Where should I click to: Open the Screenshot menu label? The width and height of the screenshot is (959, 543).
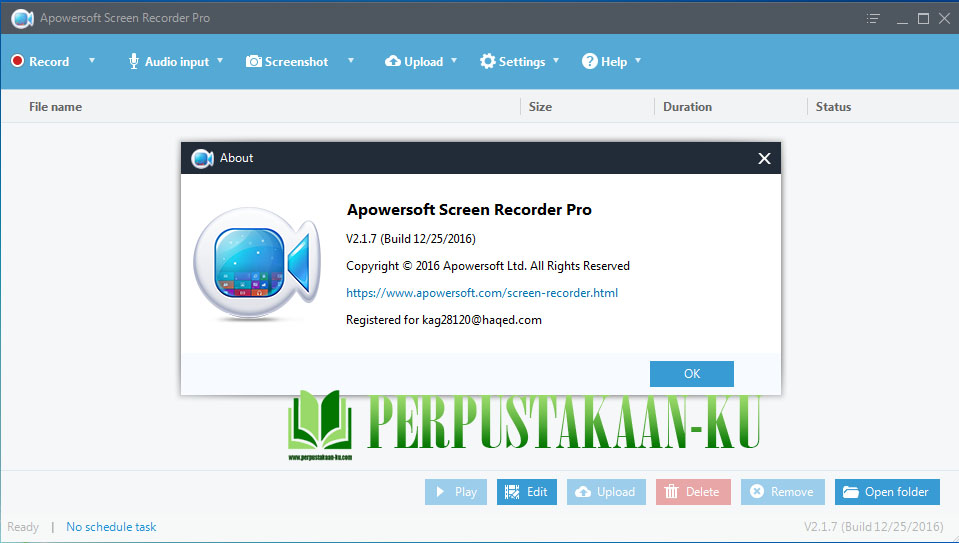[297, 62]
